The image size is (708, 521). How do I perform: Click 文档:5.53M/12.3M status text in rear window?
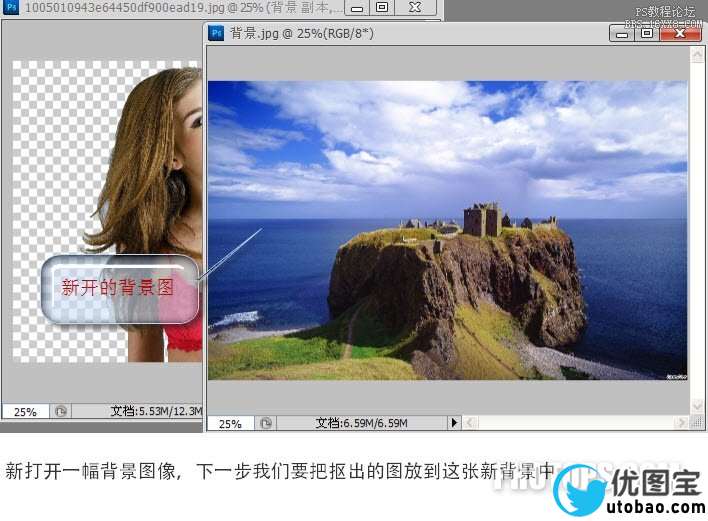(156, 411)
